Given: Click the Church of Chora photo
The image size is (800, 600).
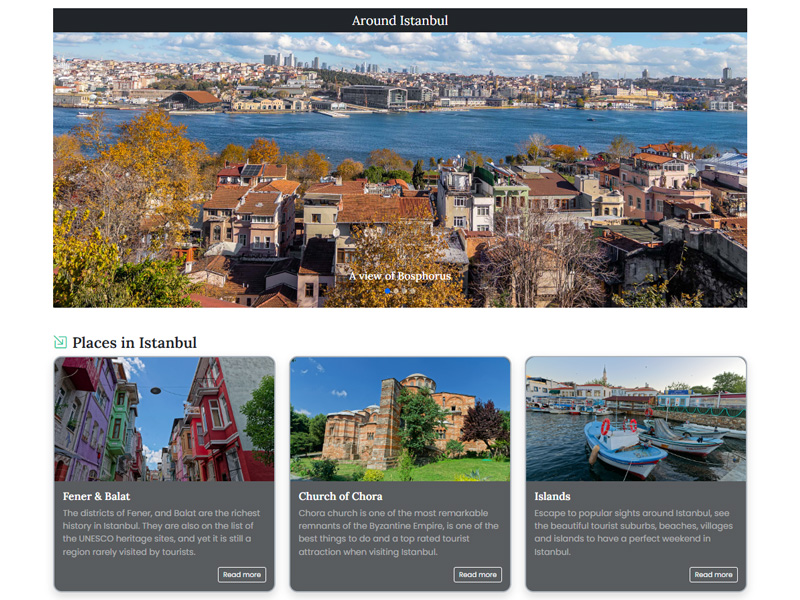Looking at the screenshot, I should (x=400, y=419).
